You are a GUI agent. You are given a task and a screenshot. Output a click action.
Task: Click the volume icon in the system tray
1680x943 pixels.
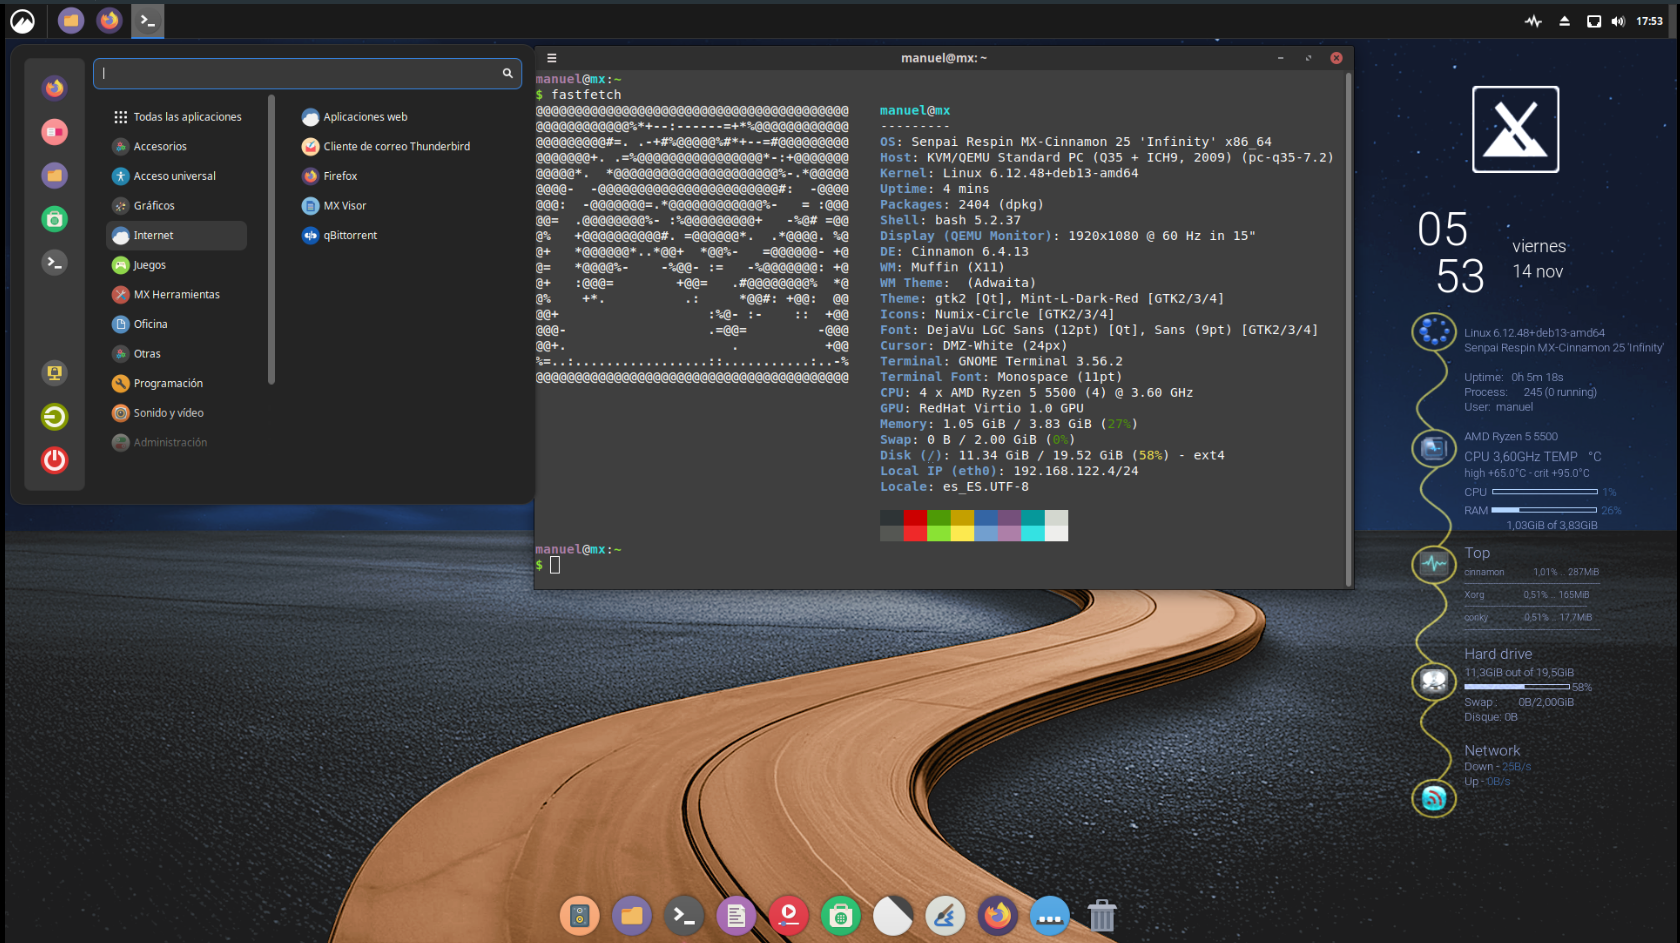pyautogui.click(x=1618, y=21)
